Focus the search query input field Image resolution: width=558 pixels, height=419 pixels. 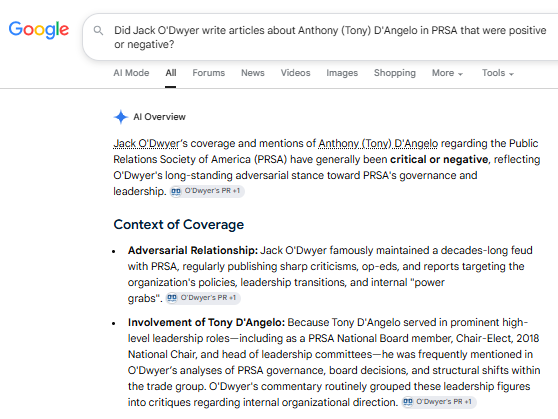click(330, 37)
